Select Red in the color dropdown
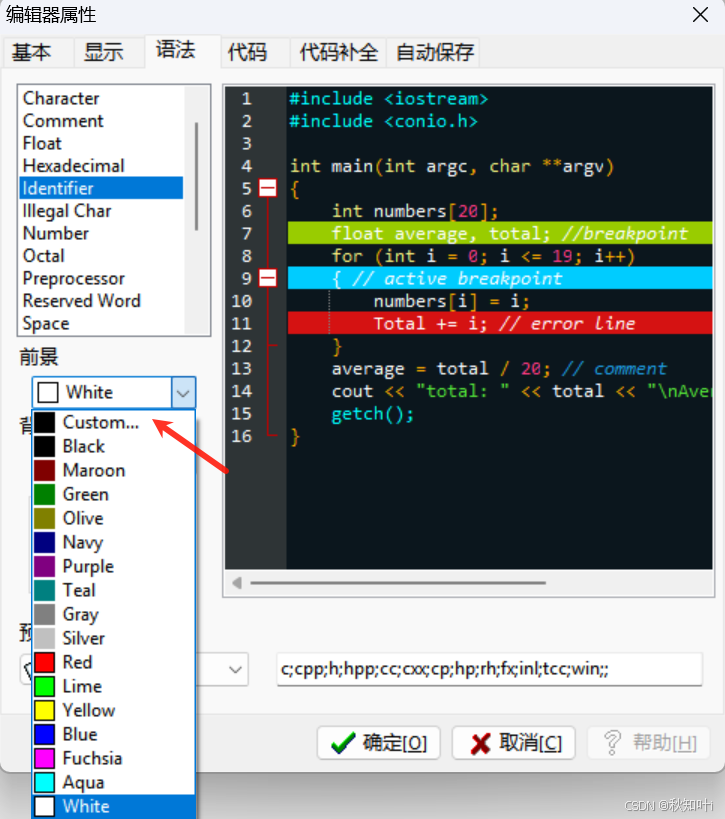The height and width of the screenshot is (819, 725). (114, 662)
